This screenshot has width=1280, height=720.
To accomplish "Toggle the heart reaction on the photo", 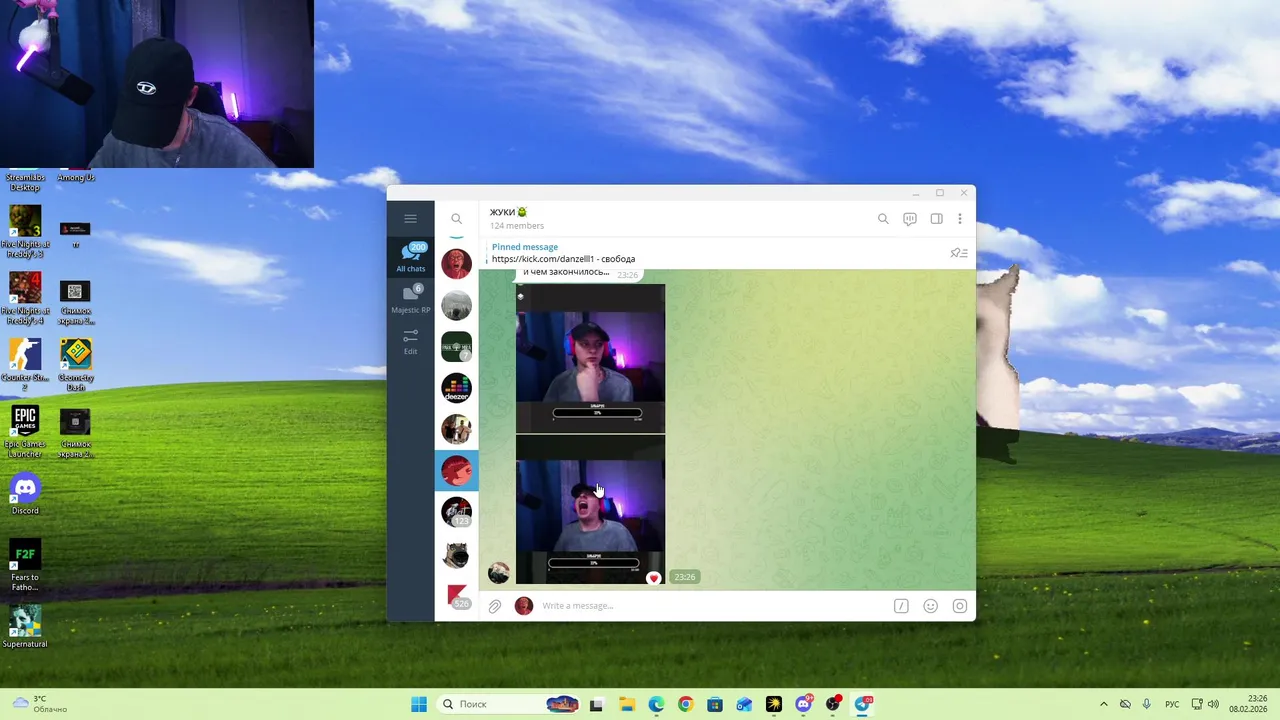I will point(654,578).
